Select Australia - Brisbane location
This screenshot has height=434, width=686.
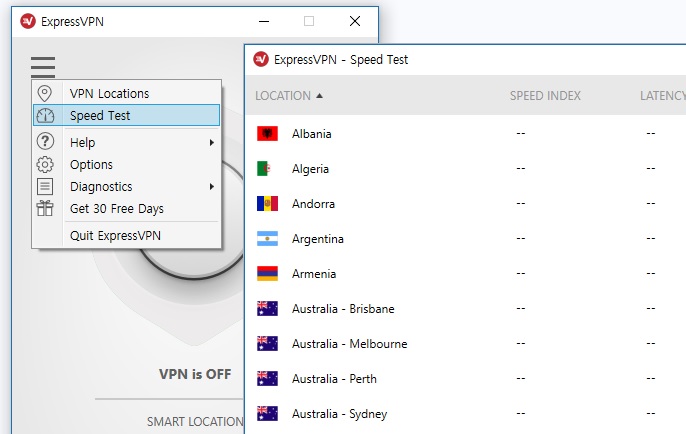click(x=343, y=308)
